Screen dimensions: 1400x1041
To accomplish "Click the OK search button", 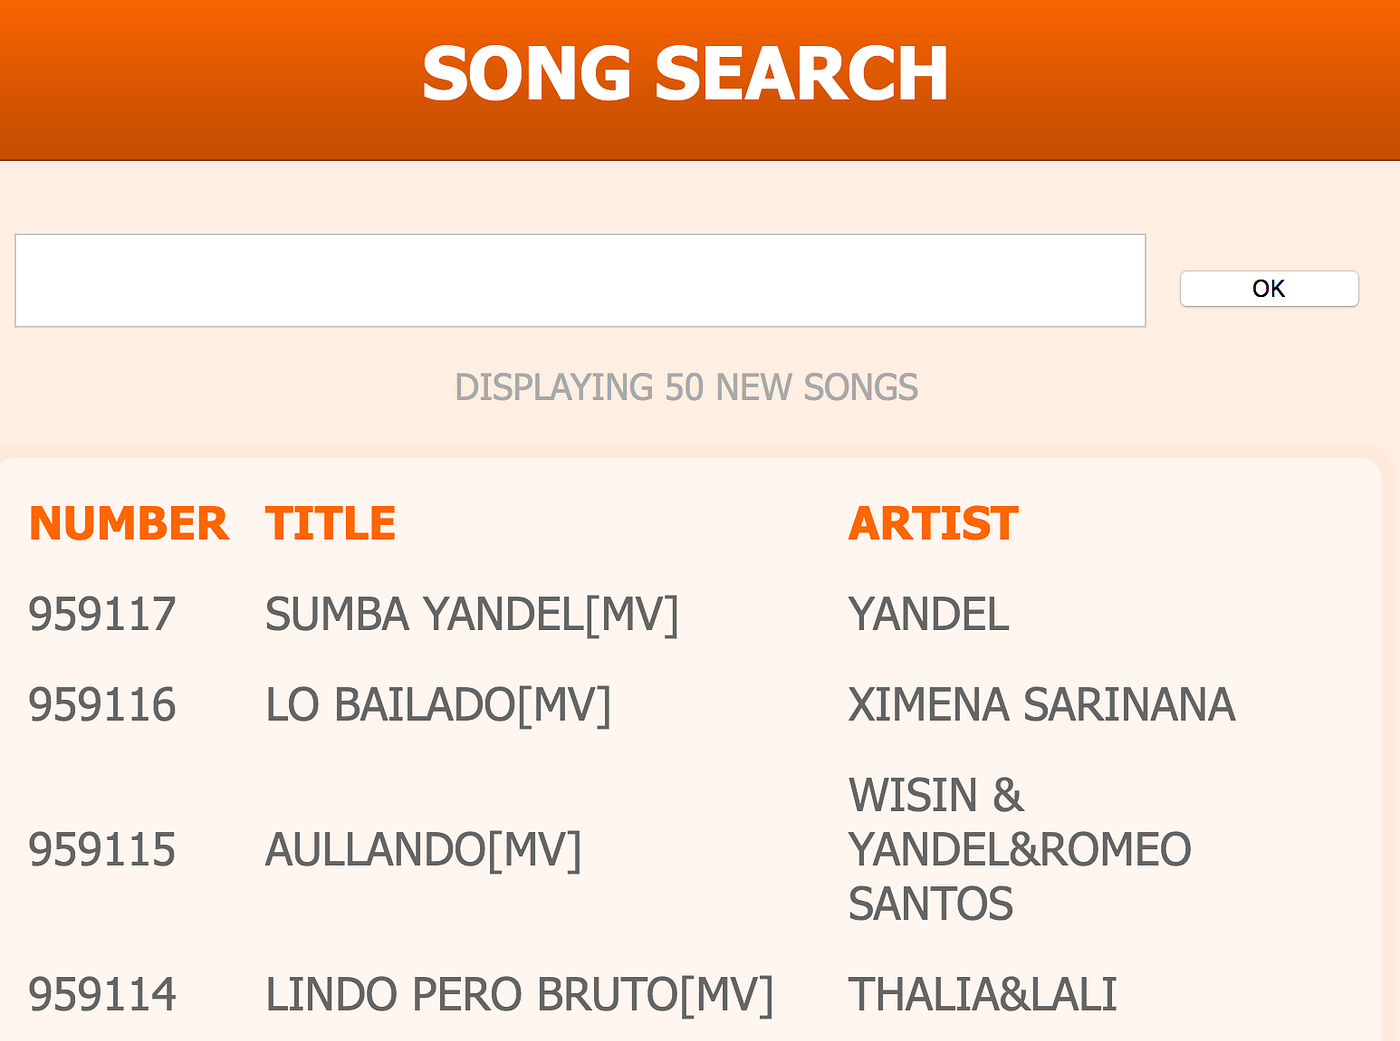I will pos(1269,289).
